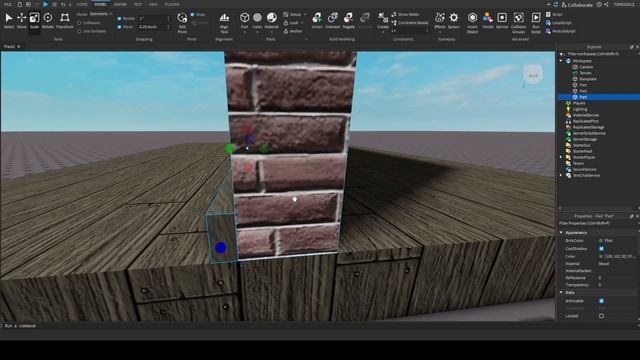The width and height of the screenshot is (640, 360).
Task: Insert a LocalScript
Action: tap(559, 23)
